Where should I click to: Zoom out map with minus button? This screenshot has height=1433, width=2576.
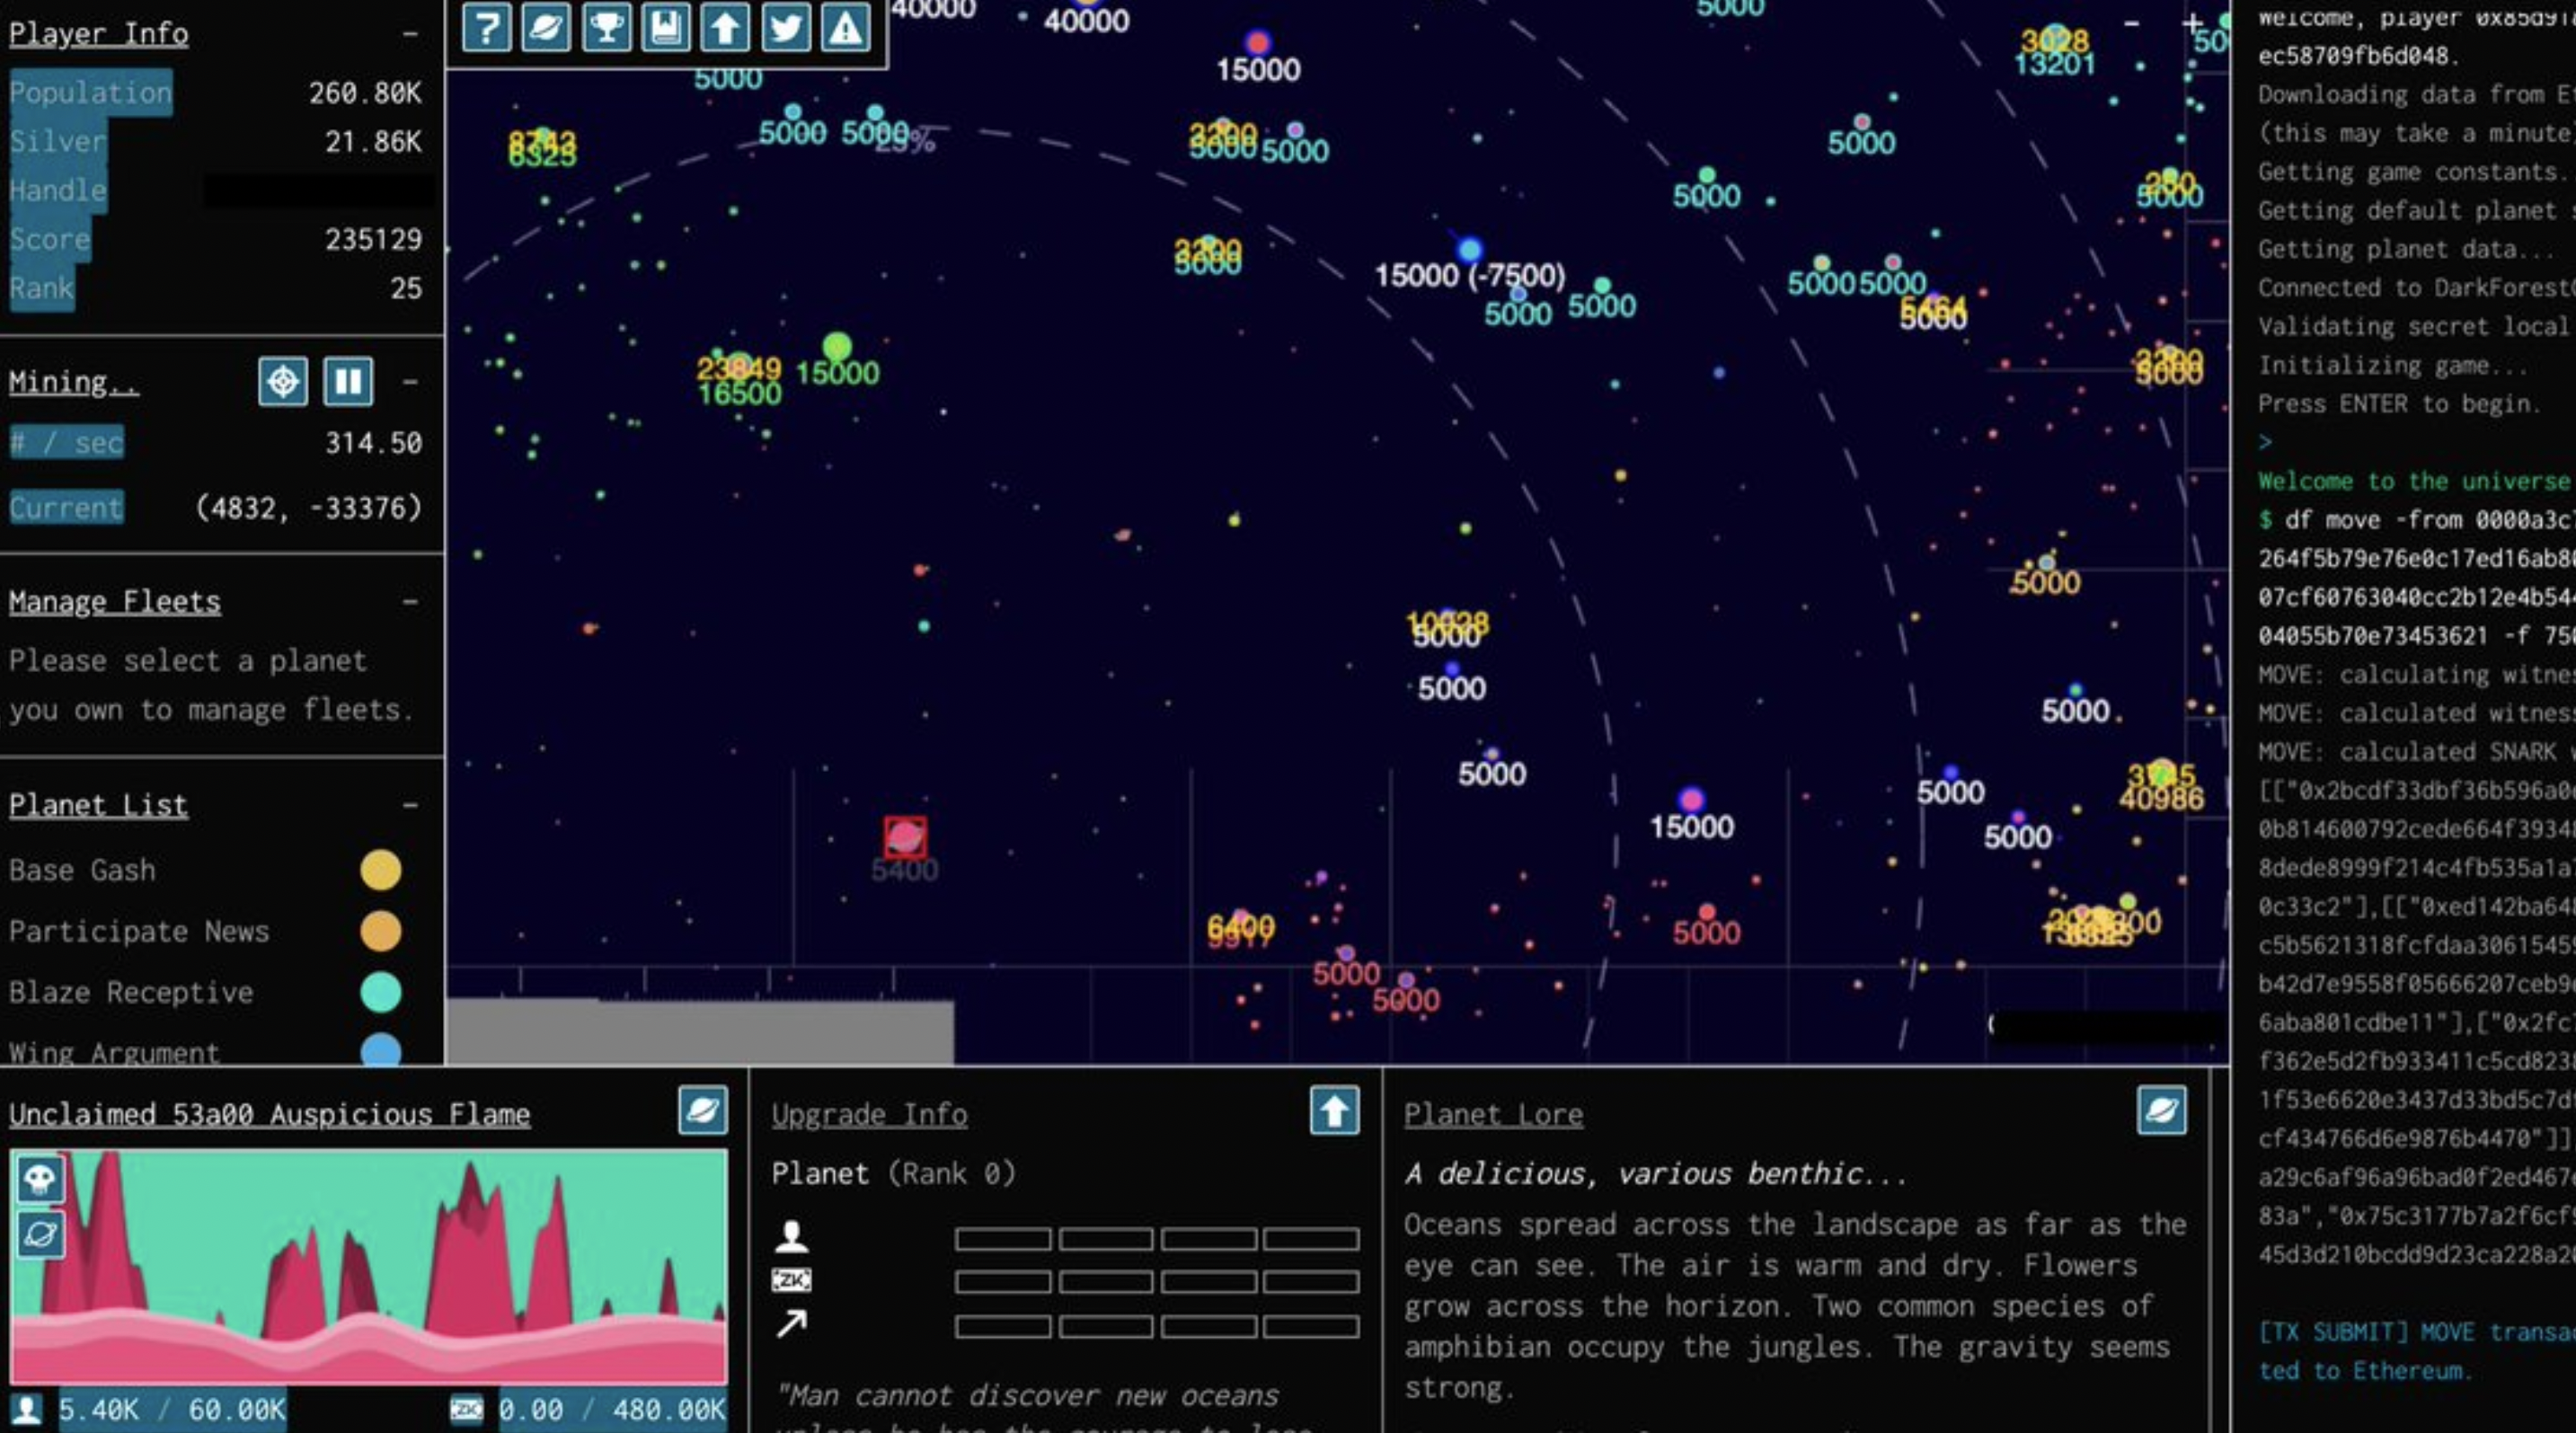coord(2131,23)
